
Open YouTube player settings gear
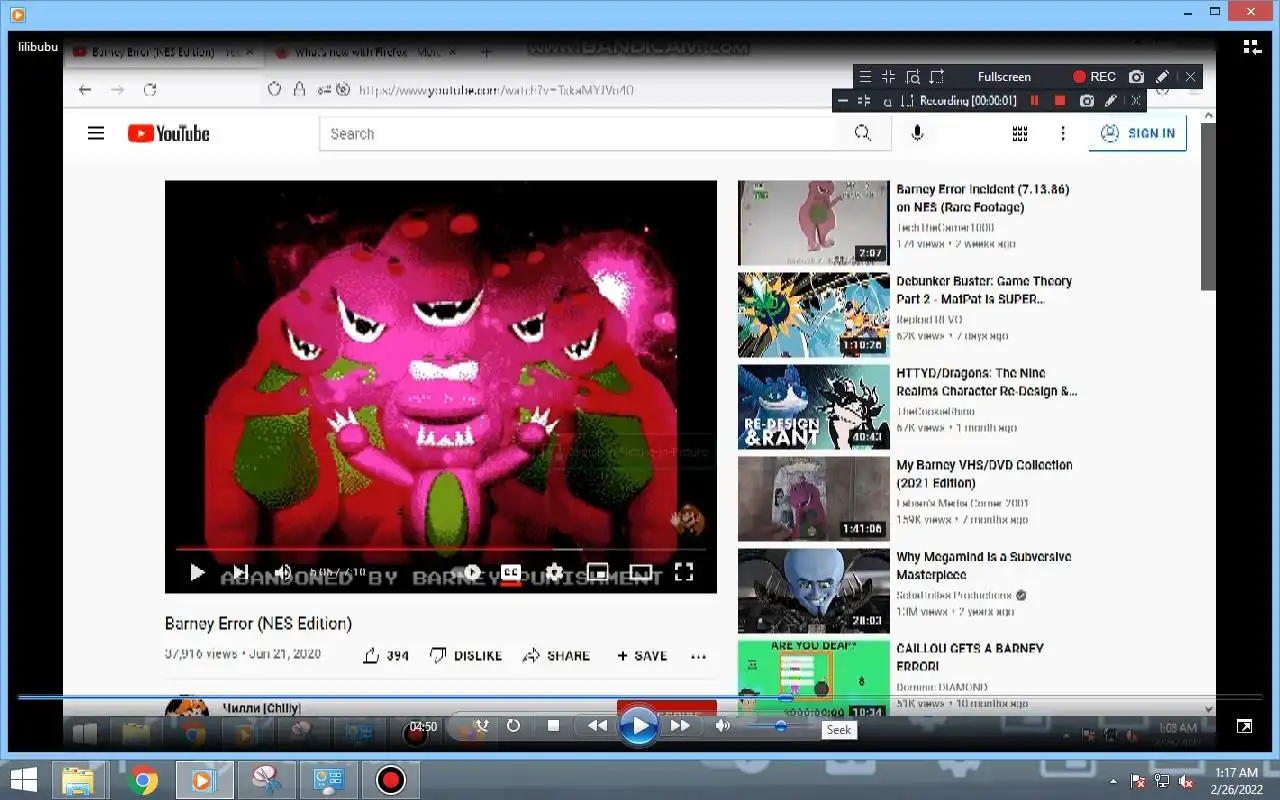[554, 573]
